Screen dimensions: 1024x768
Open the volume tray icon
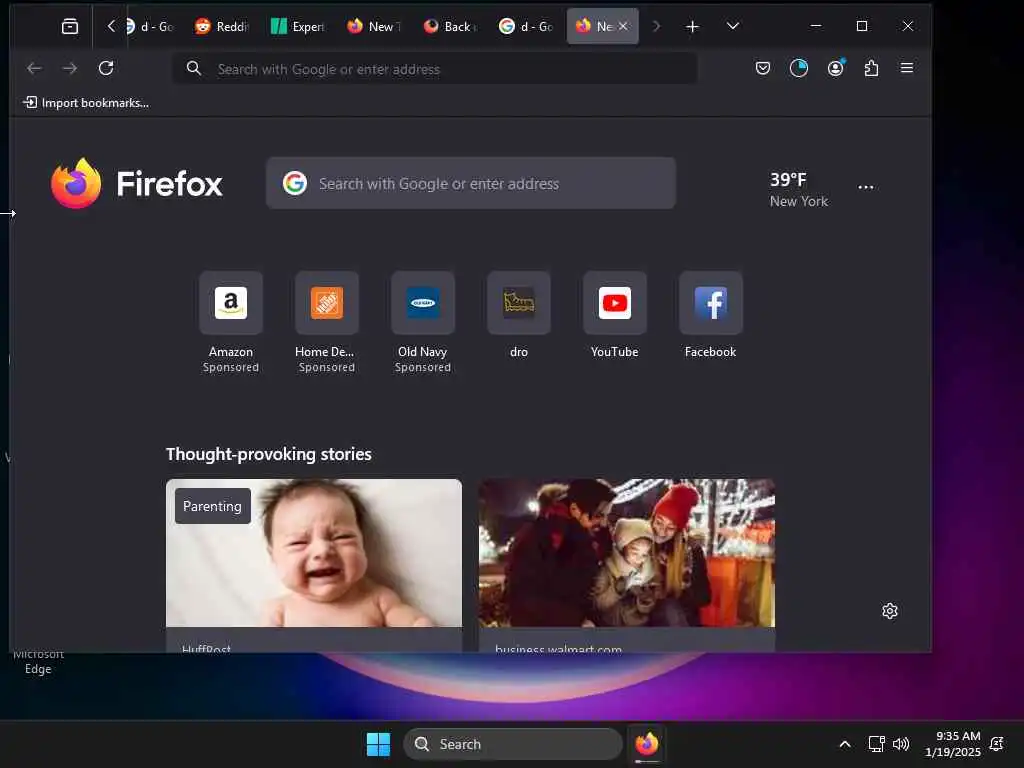click(901, 744)
